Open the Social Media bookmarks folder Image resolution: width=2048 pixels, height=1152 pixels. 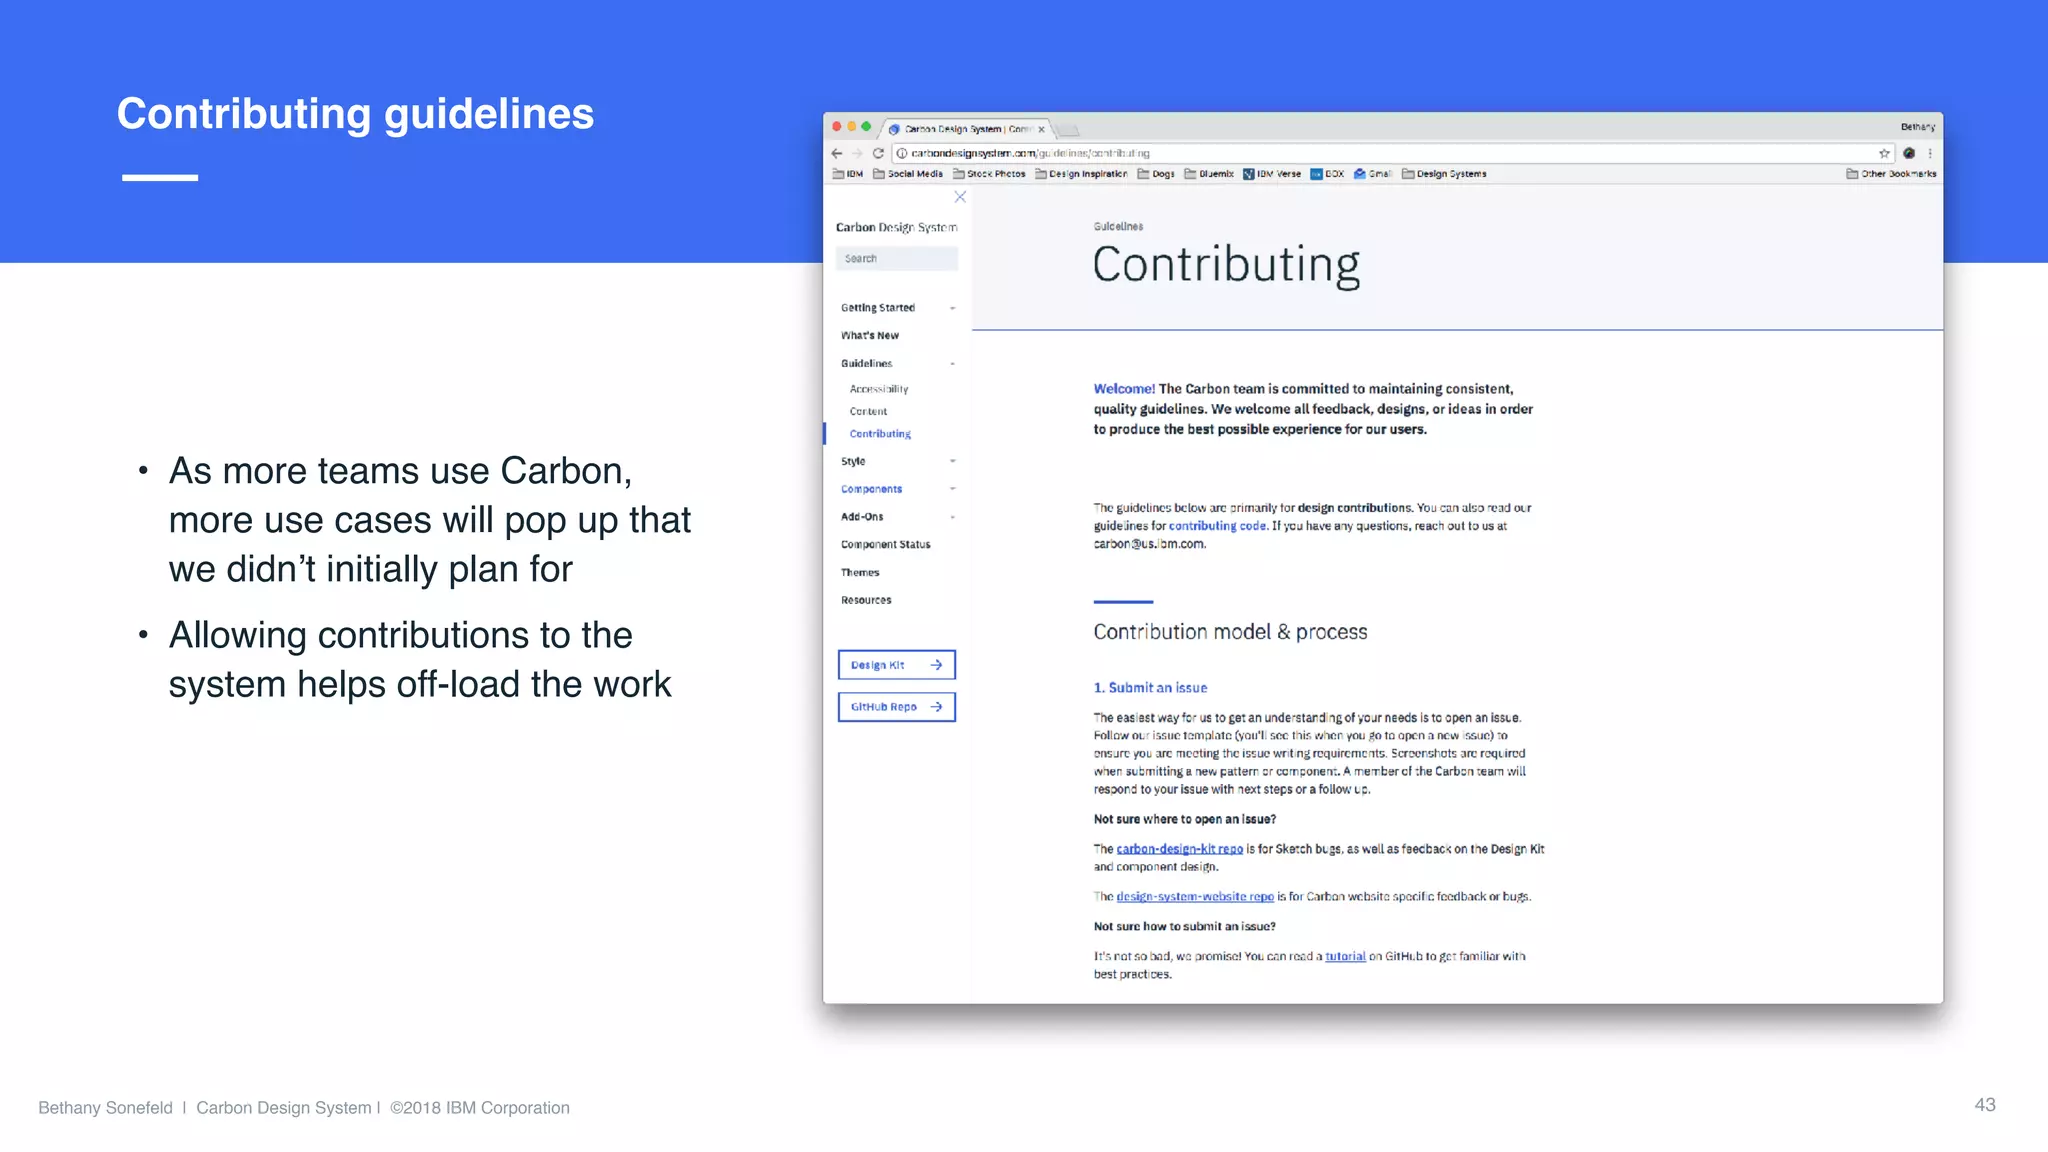pos(908,174)
